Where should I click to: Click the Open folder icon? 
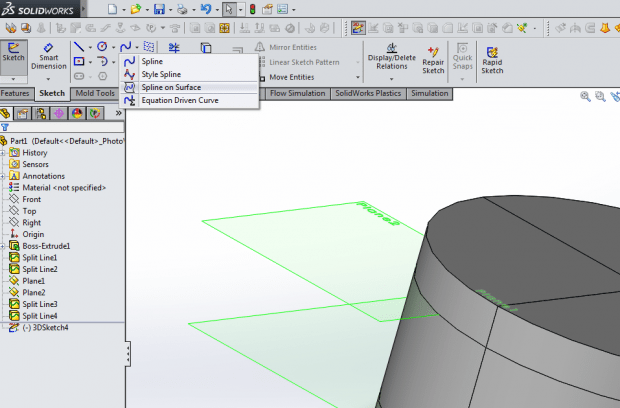tap(136, 9)
